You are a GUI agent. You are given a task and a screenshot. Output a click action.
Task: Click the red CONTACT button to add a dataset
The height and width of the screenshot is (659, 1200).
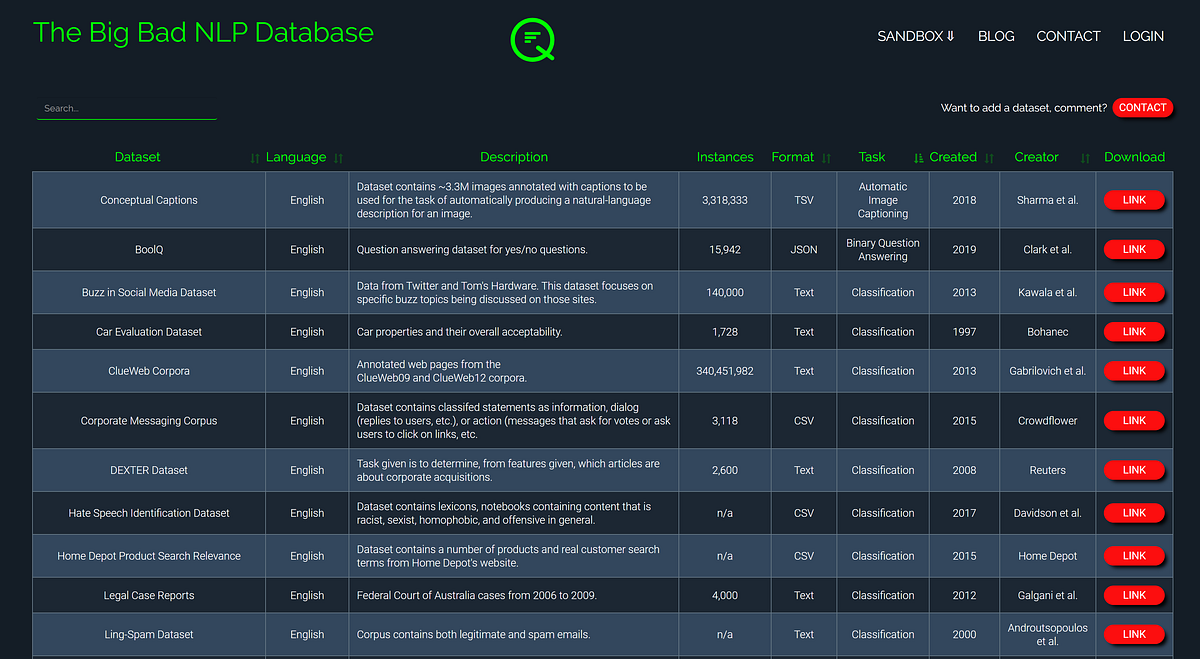tap(1142, 108)
